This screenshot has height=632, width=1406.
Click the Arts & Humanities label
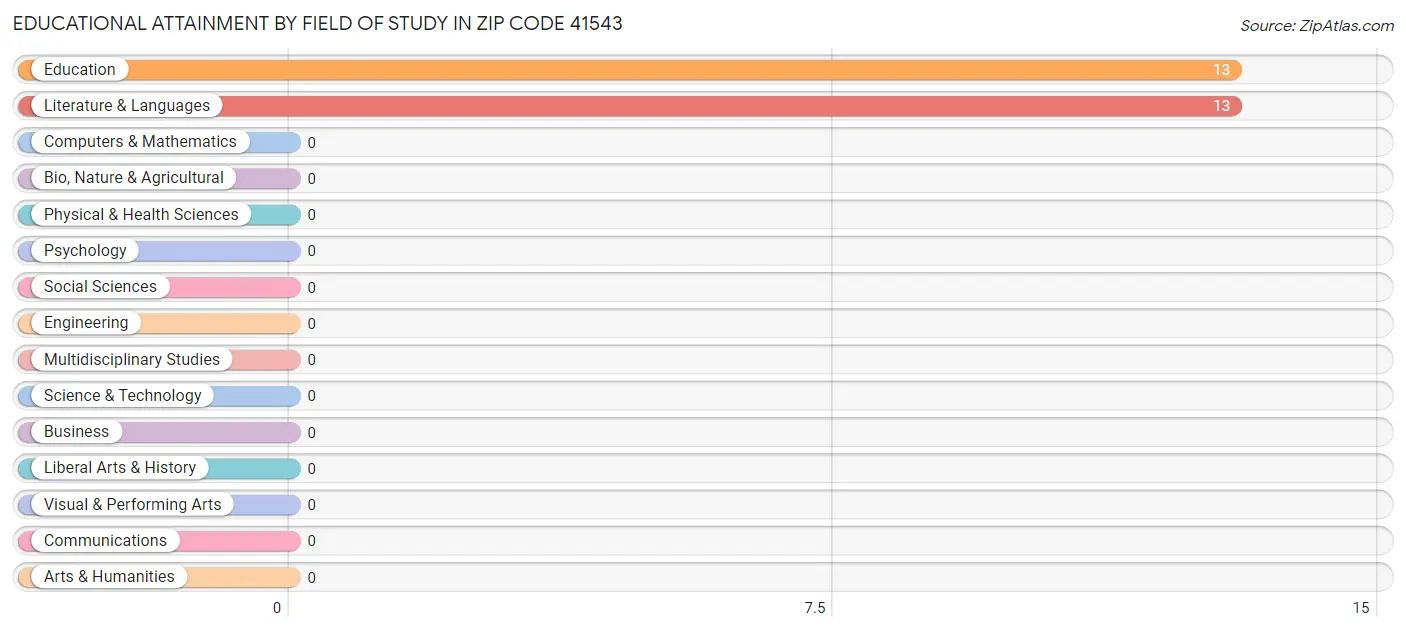coord(109,577)
